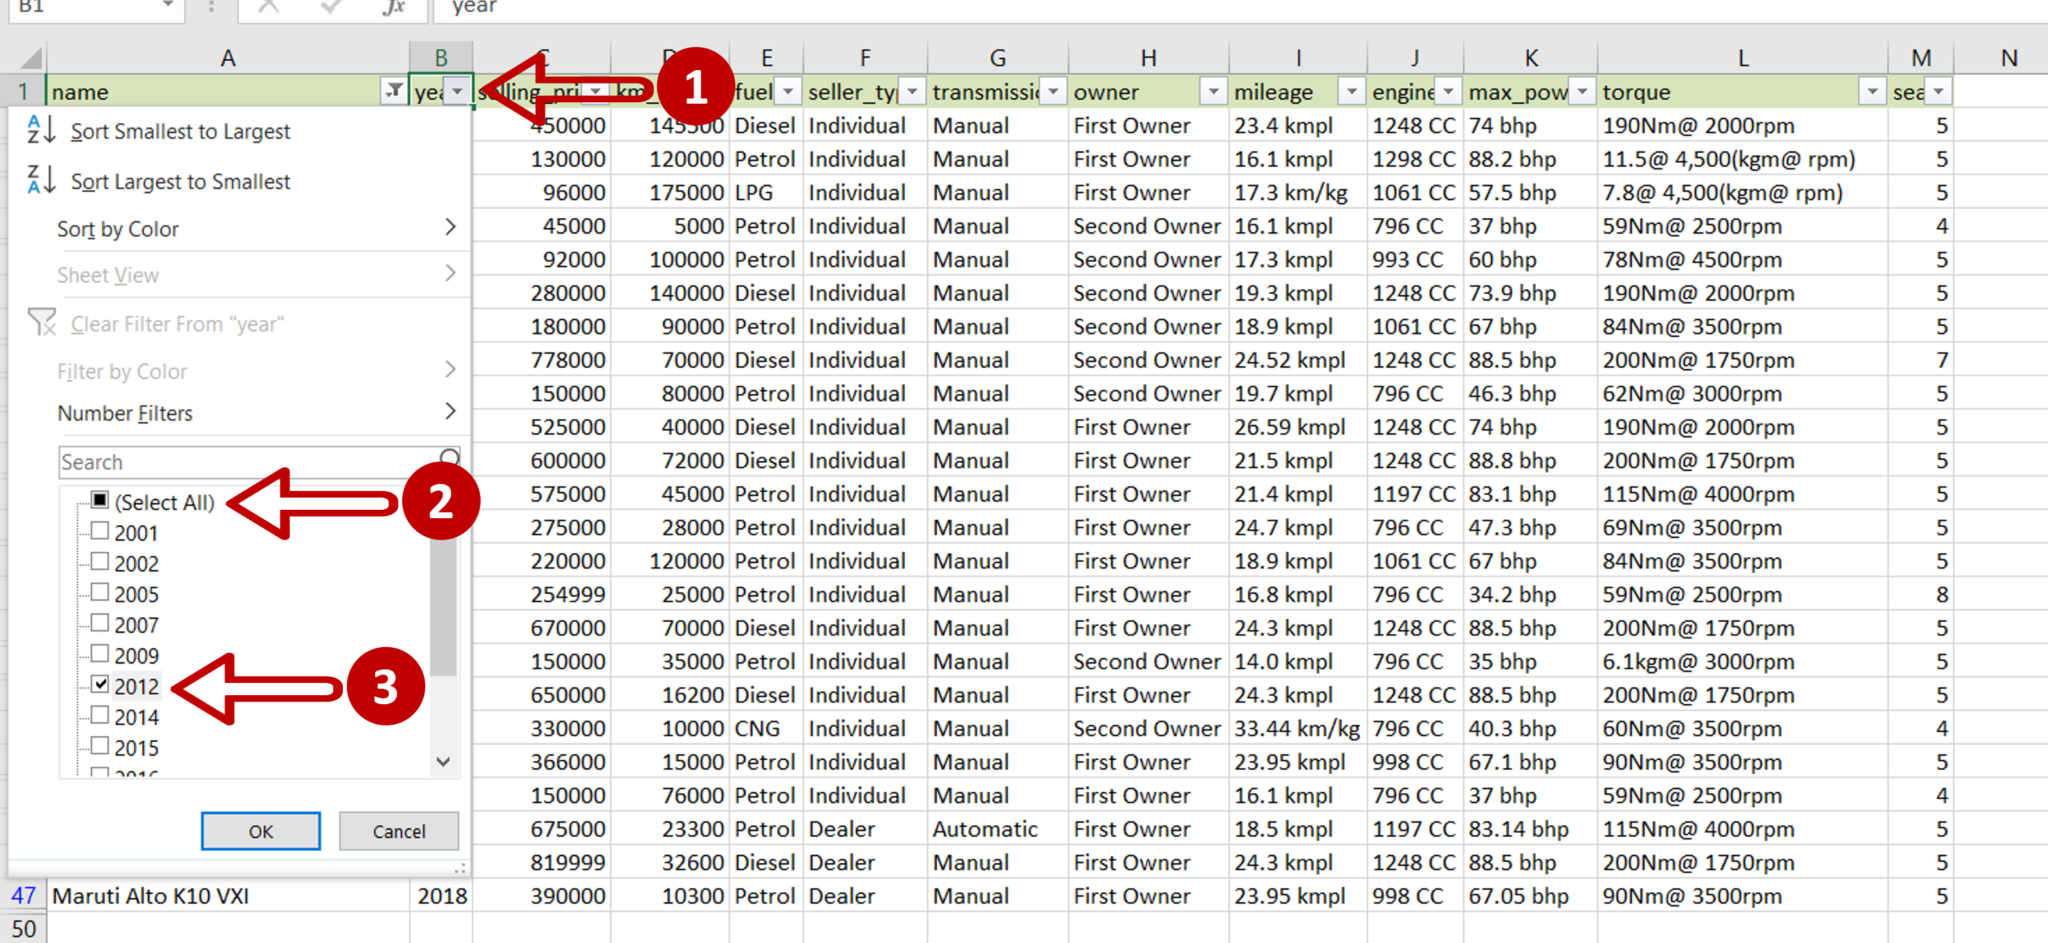The height and width of the screenshot is (943, 2048).
Task: Click the Enter checkmark beside the formula bar
Action: (330, 7)
